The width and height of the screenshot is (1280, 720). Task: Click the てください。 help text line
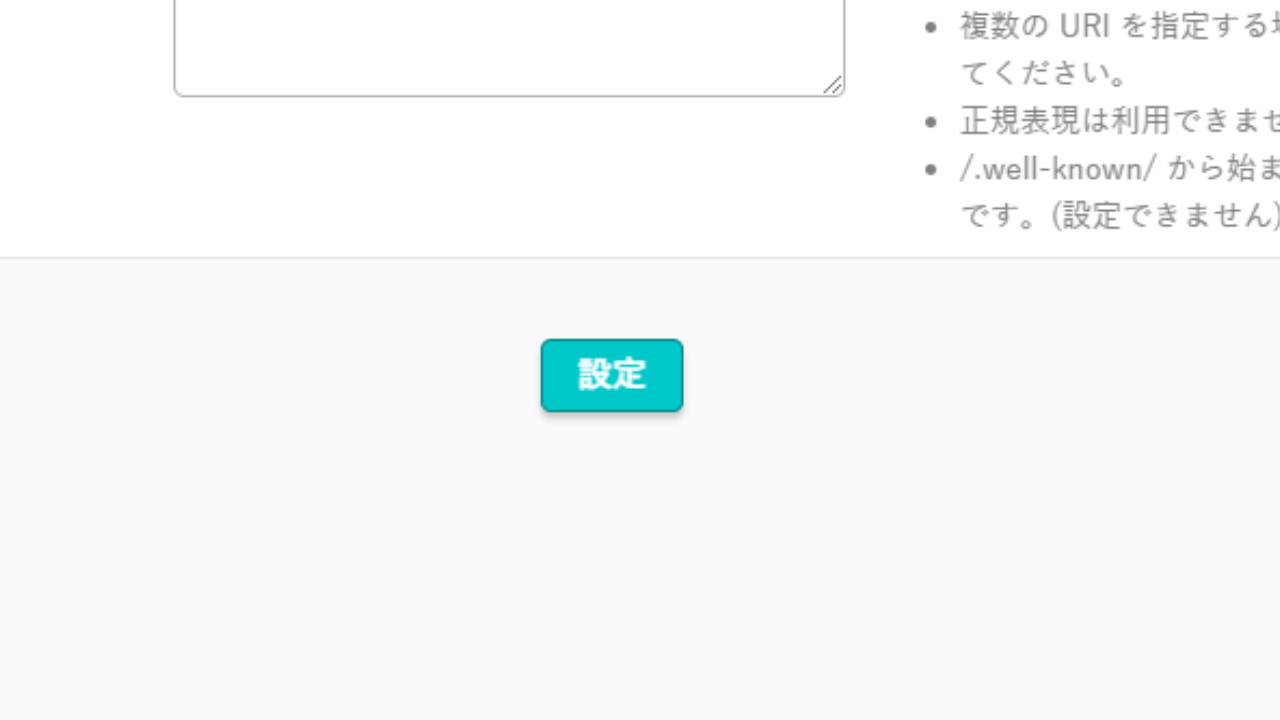(1045, 73)
